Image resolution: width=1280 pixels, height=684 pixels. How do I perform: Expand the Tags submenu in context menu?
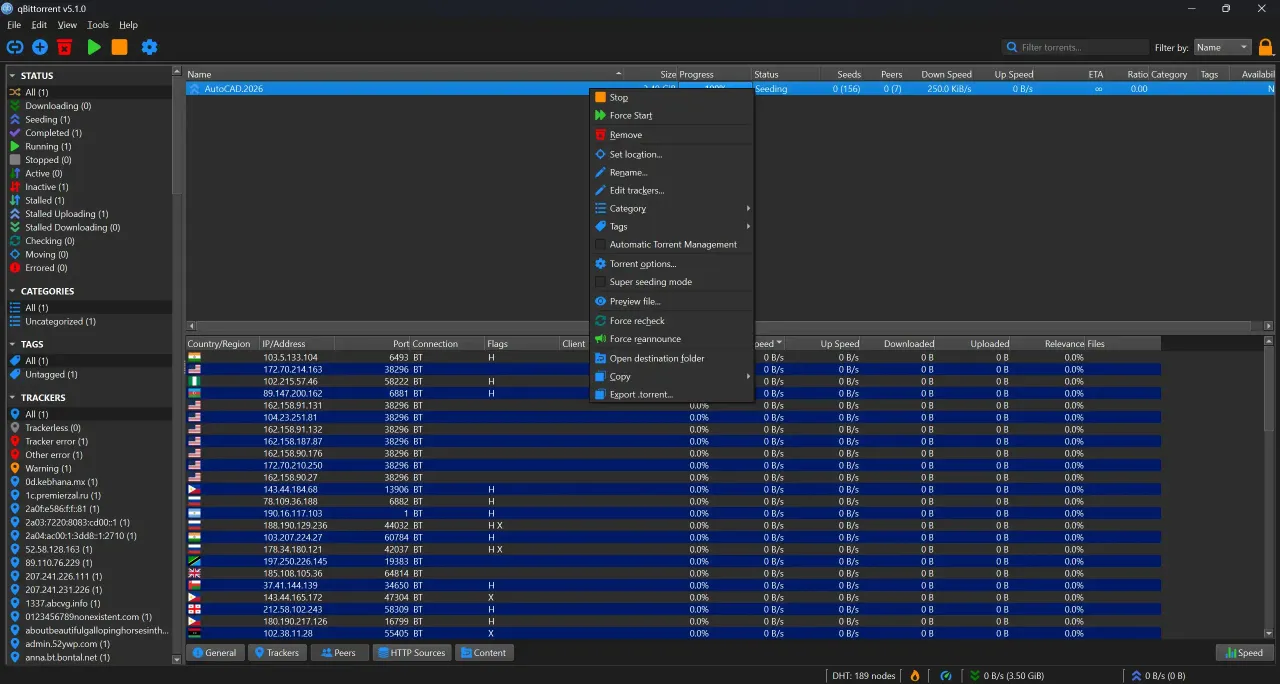671,227
